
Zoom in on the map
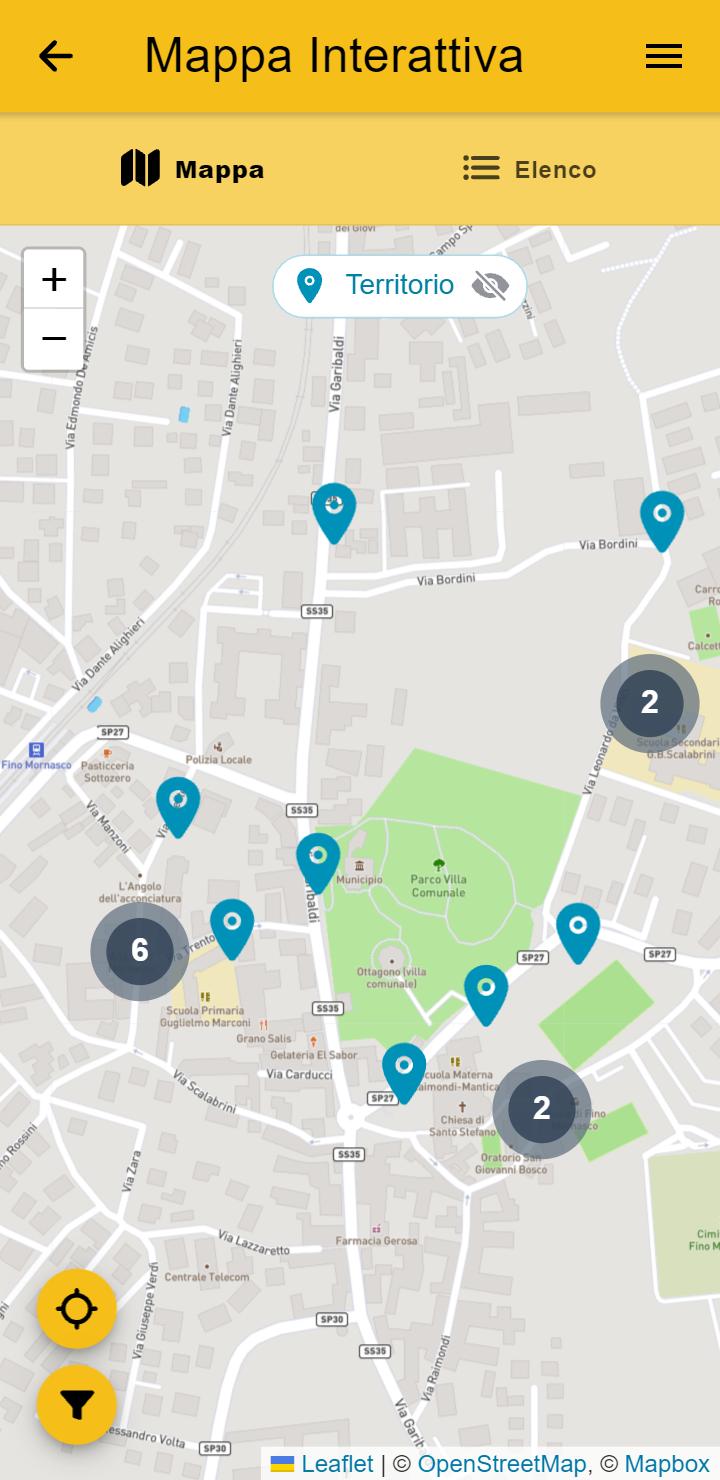(54, 279)
